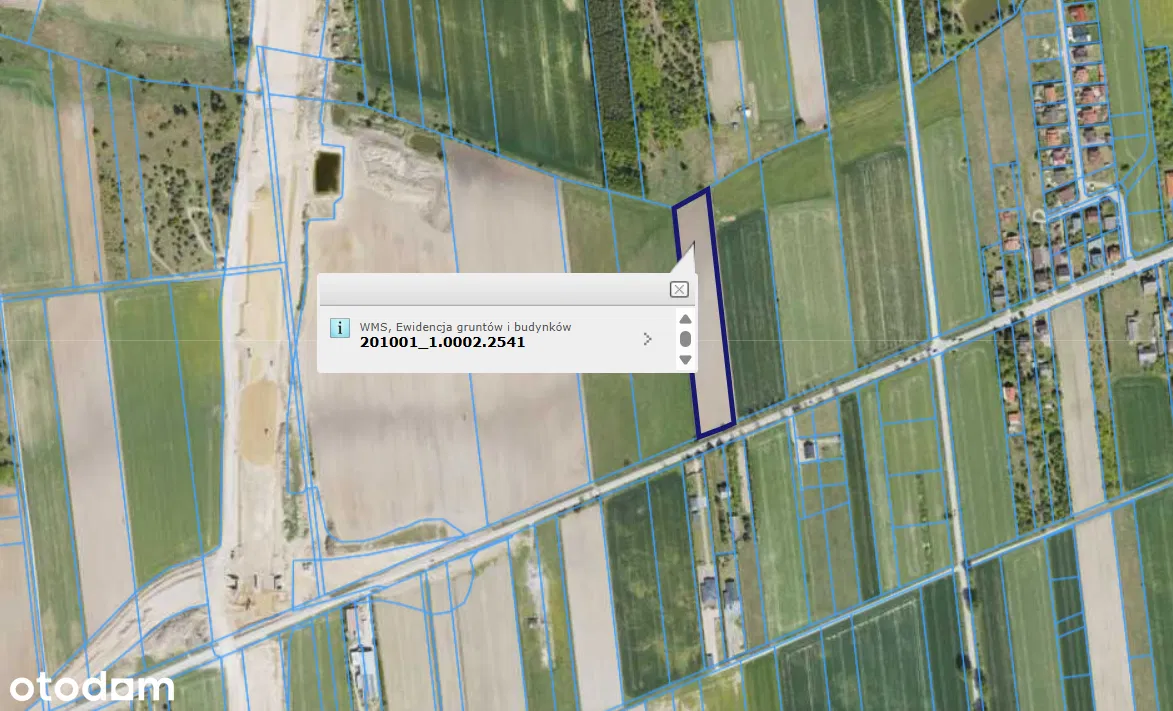The height and width of the screenshot is (711, 1173).
Task: Click the otodom logo watermark
Action: point(92,687)
